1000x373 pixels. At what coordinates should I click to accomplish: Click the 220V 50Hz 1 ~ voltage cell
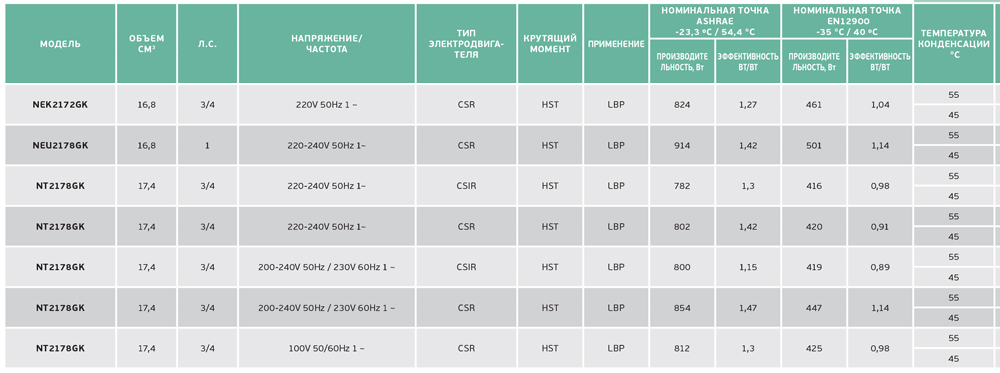pyautogui.click(x=327, y=105)
